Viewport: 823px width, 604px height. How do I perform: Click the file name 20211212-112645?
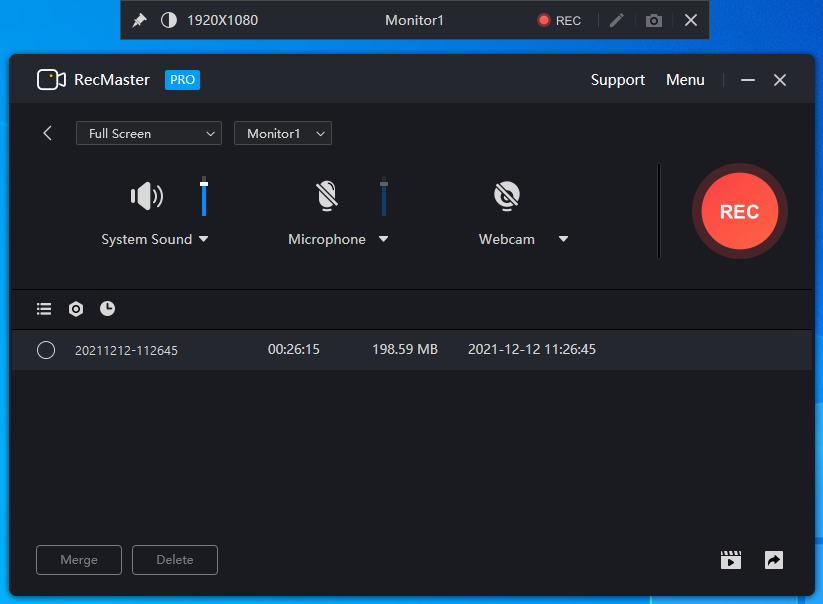126,351
